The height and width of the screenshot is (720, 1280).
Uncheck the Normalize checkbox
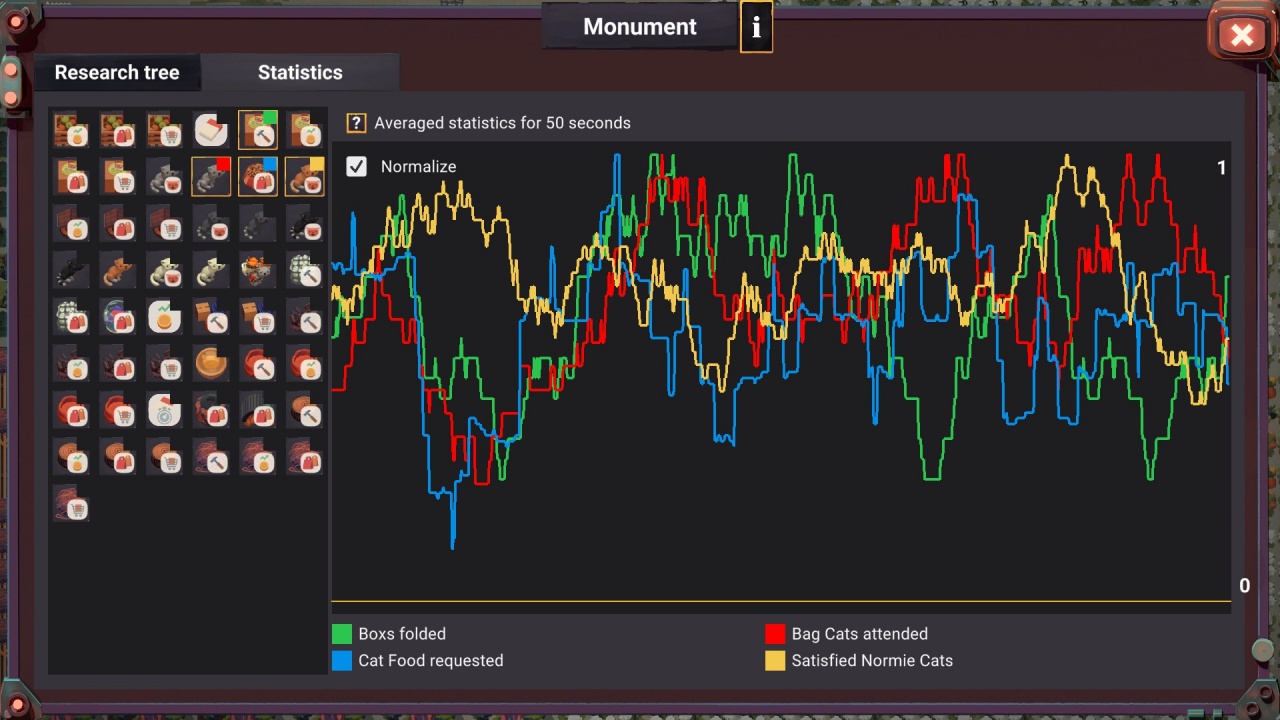356,166
